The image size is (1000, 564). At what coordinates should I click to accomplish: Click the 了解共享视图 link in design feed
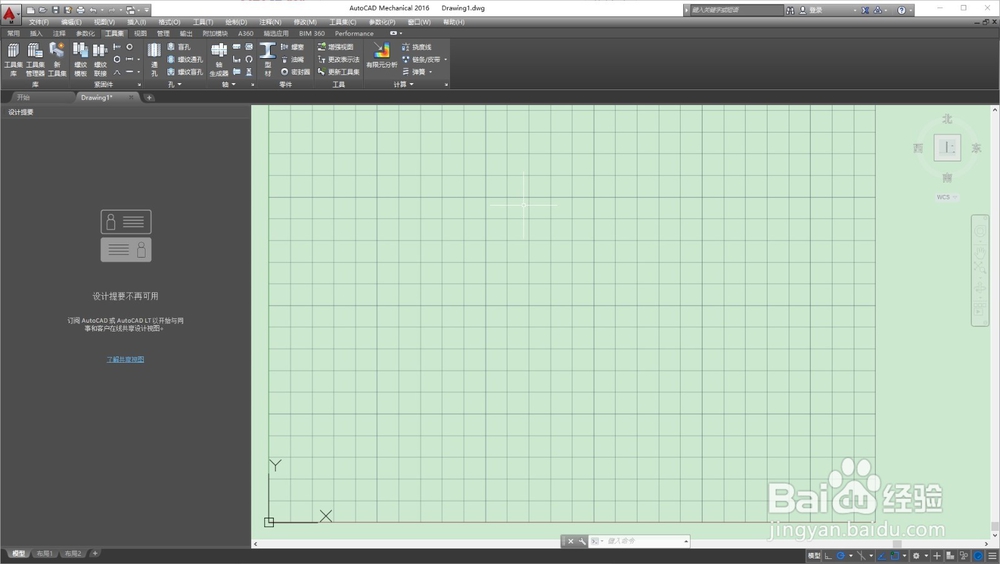(125, 359)
